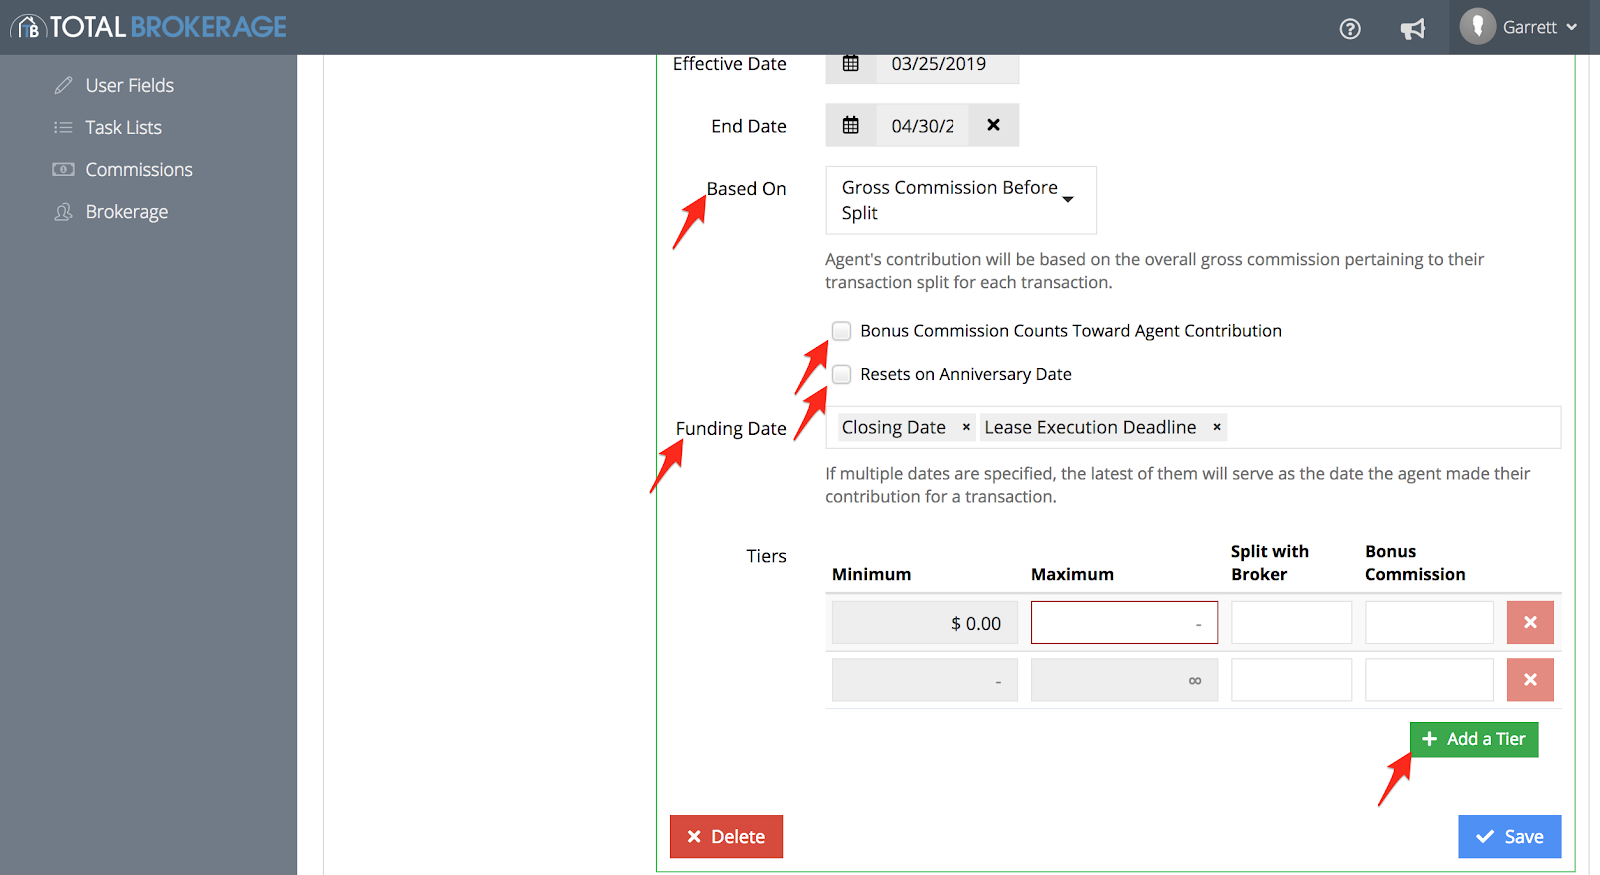Viewport: 1600px width, 875px height.
Task: Click the pencil icon beside User Fields
Action: (x=63, y=86)
